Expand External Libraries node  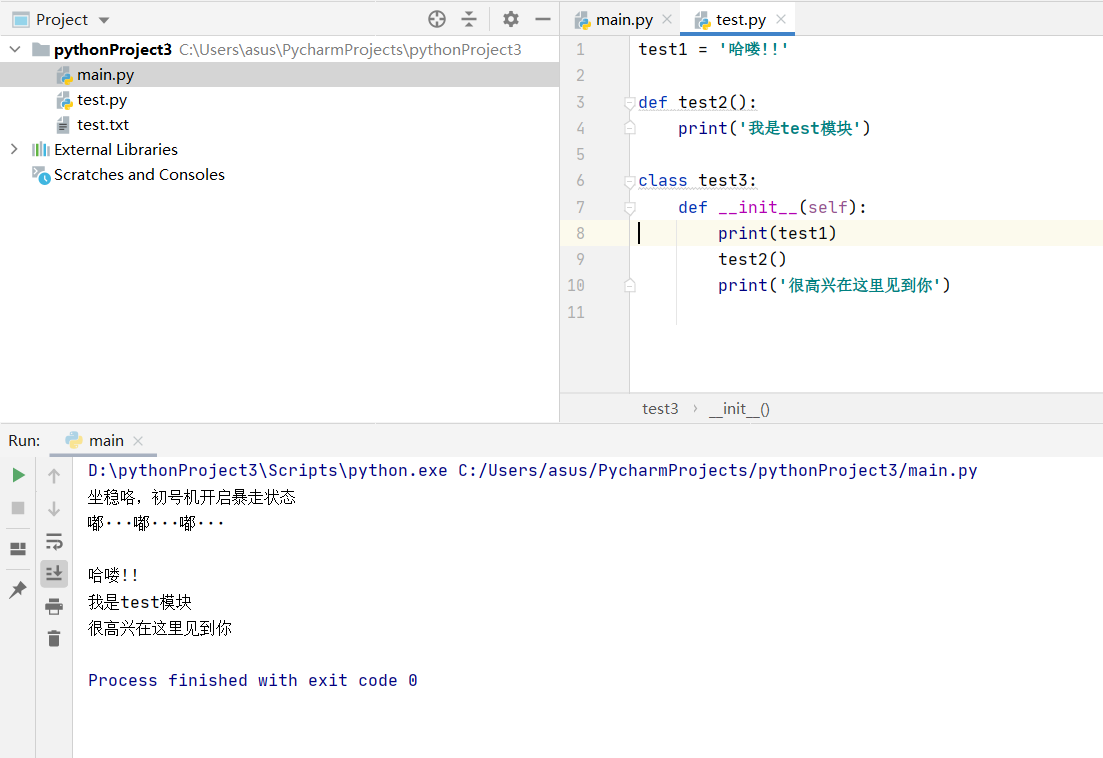tap(14, 149)
